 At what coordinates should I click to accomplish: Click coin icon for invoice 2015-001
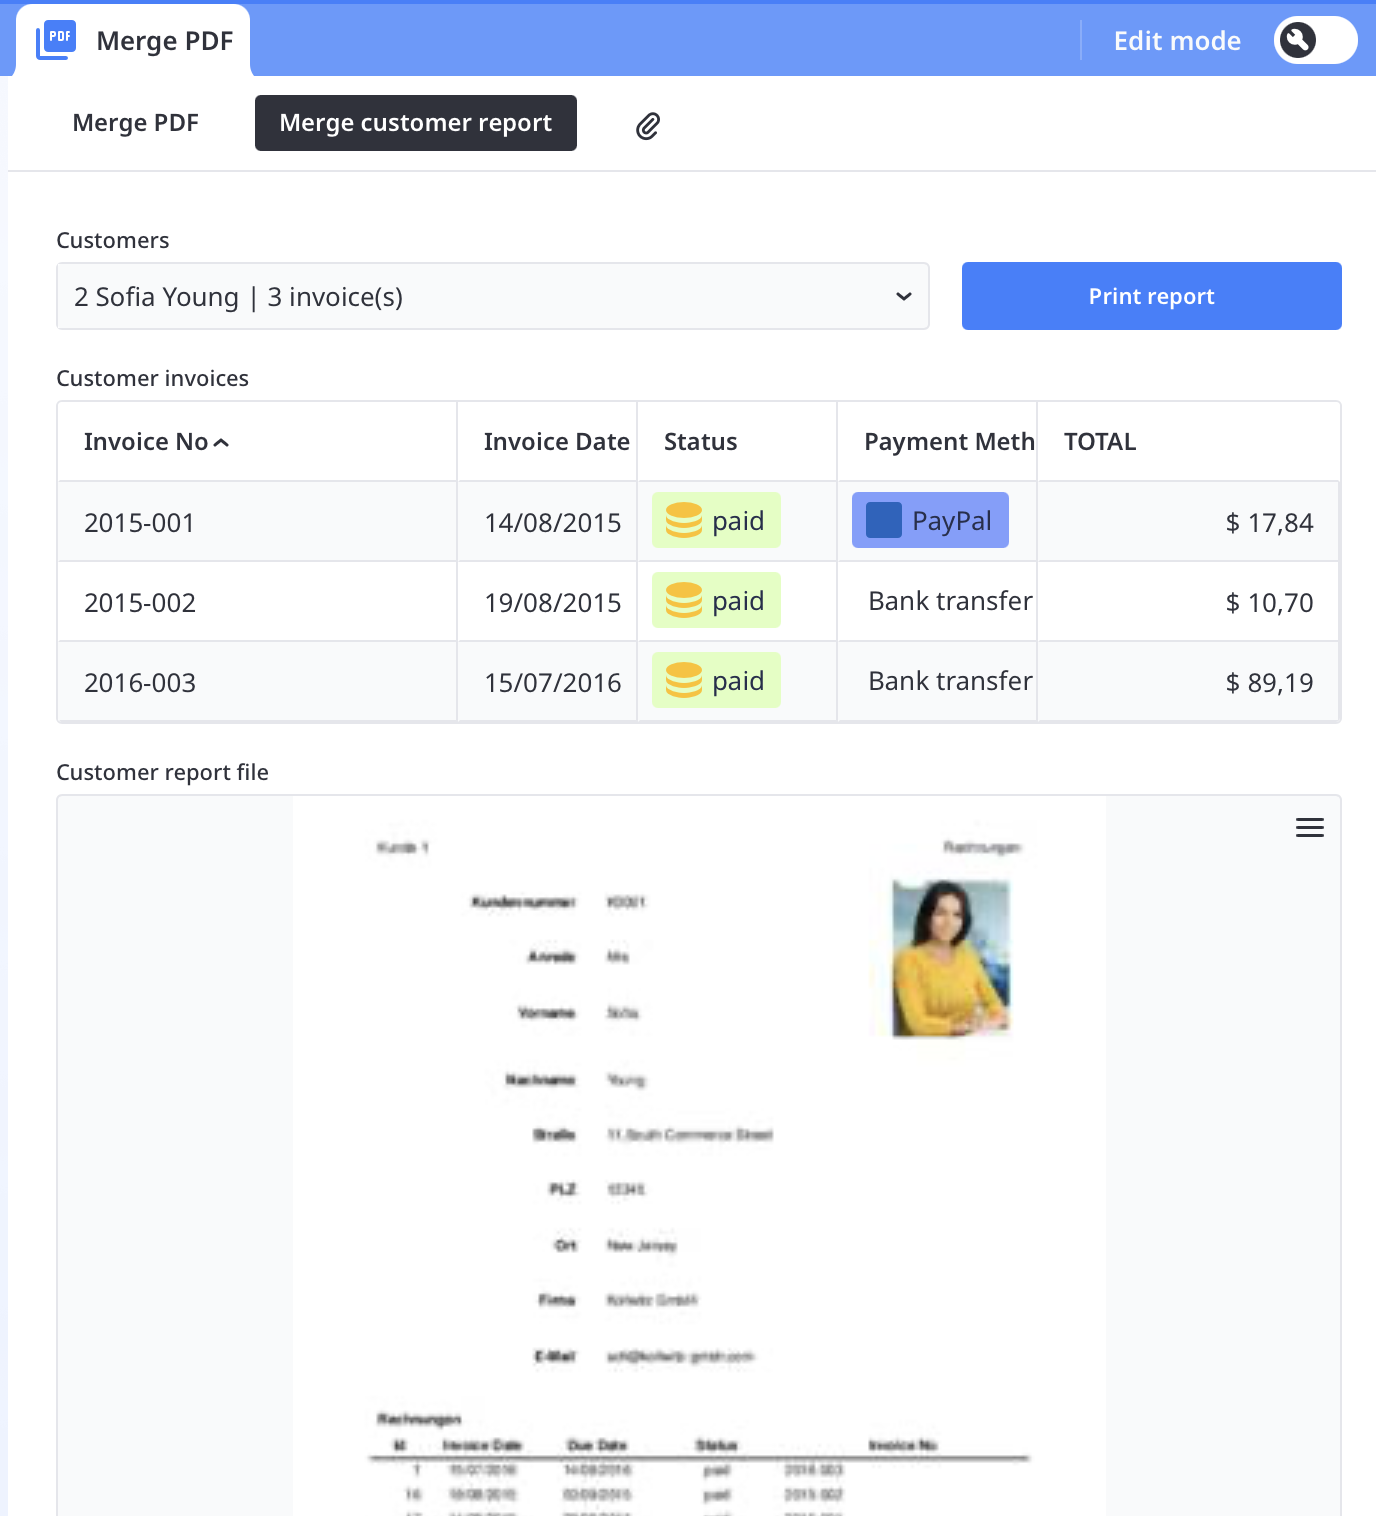[684, 521]
